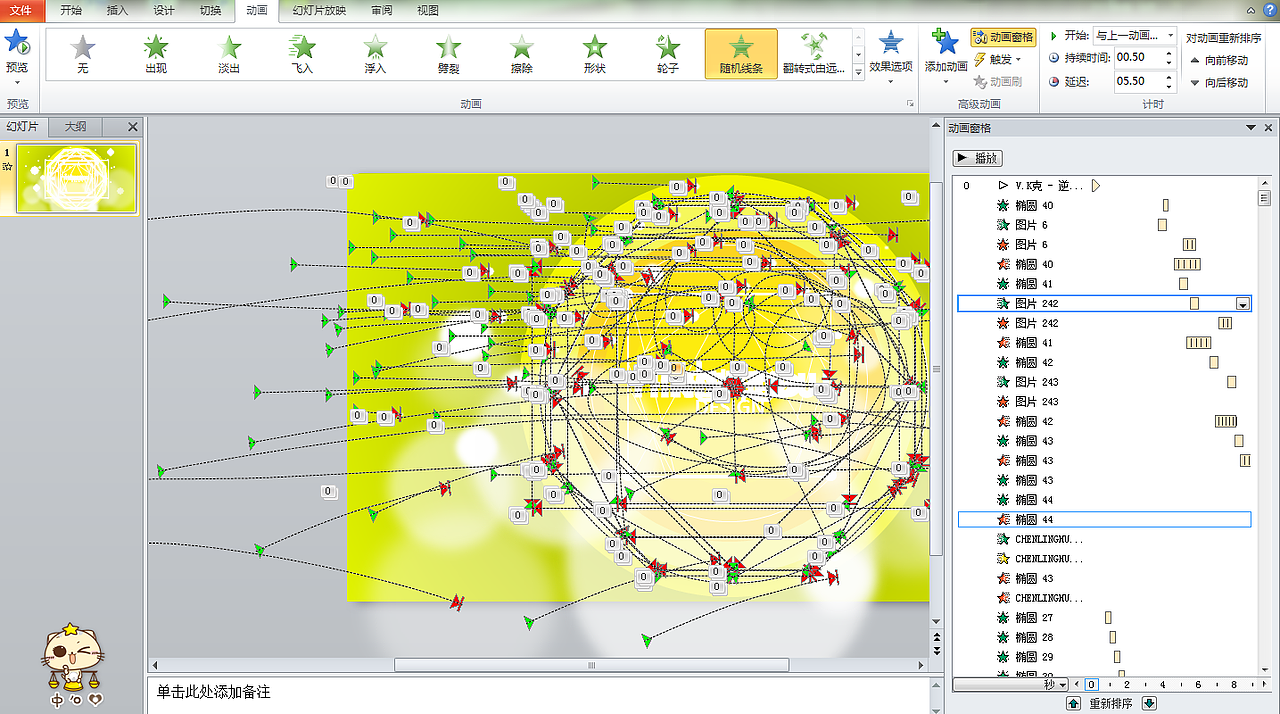Screen dimensions: 1280x714
Task: Apply the 淡出 (Fade) animation effect
Action: click(x=229, y=54)
